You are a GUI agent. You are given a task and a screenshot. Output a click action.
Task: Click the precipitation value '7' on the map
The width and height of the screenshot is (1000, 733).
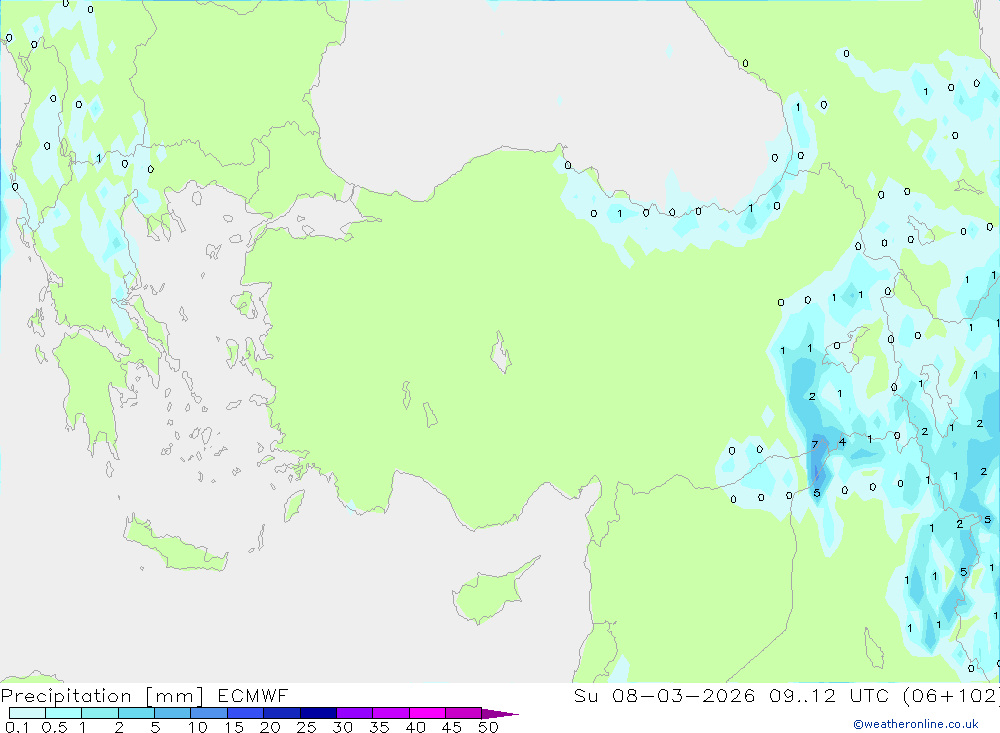pyautogui.click(x=814, y=445)
